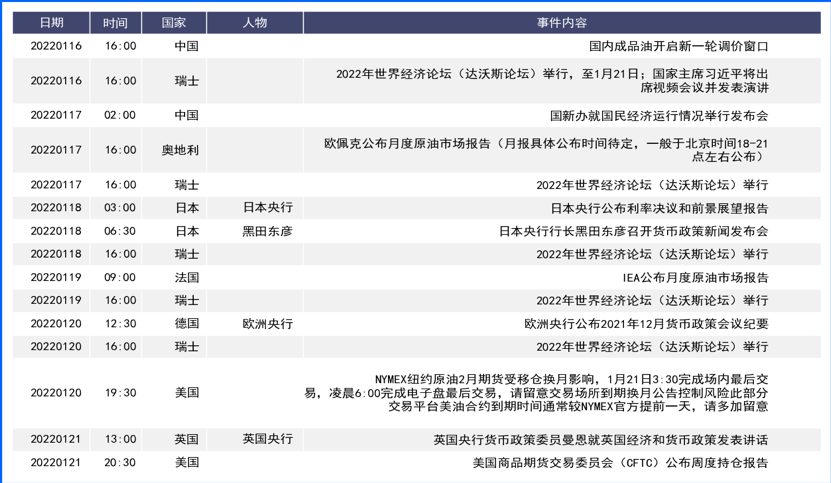Select date 20220117 in the 奥地利 row
The width and height of the screenshot is (831, 483).
click(x=56, y=150)
